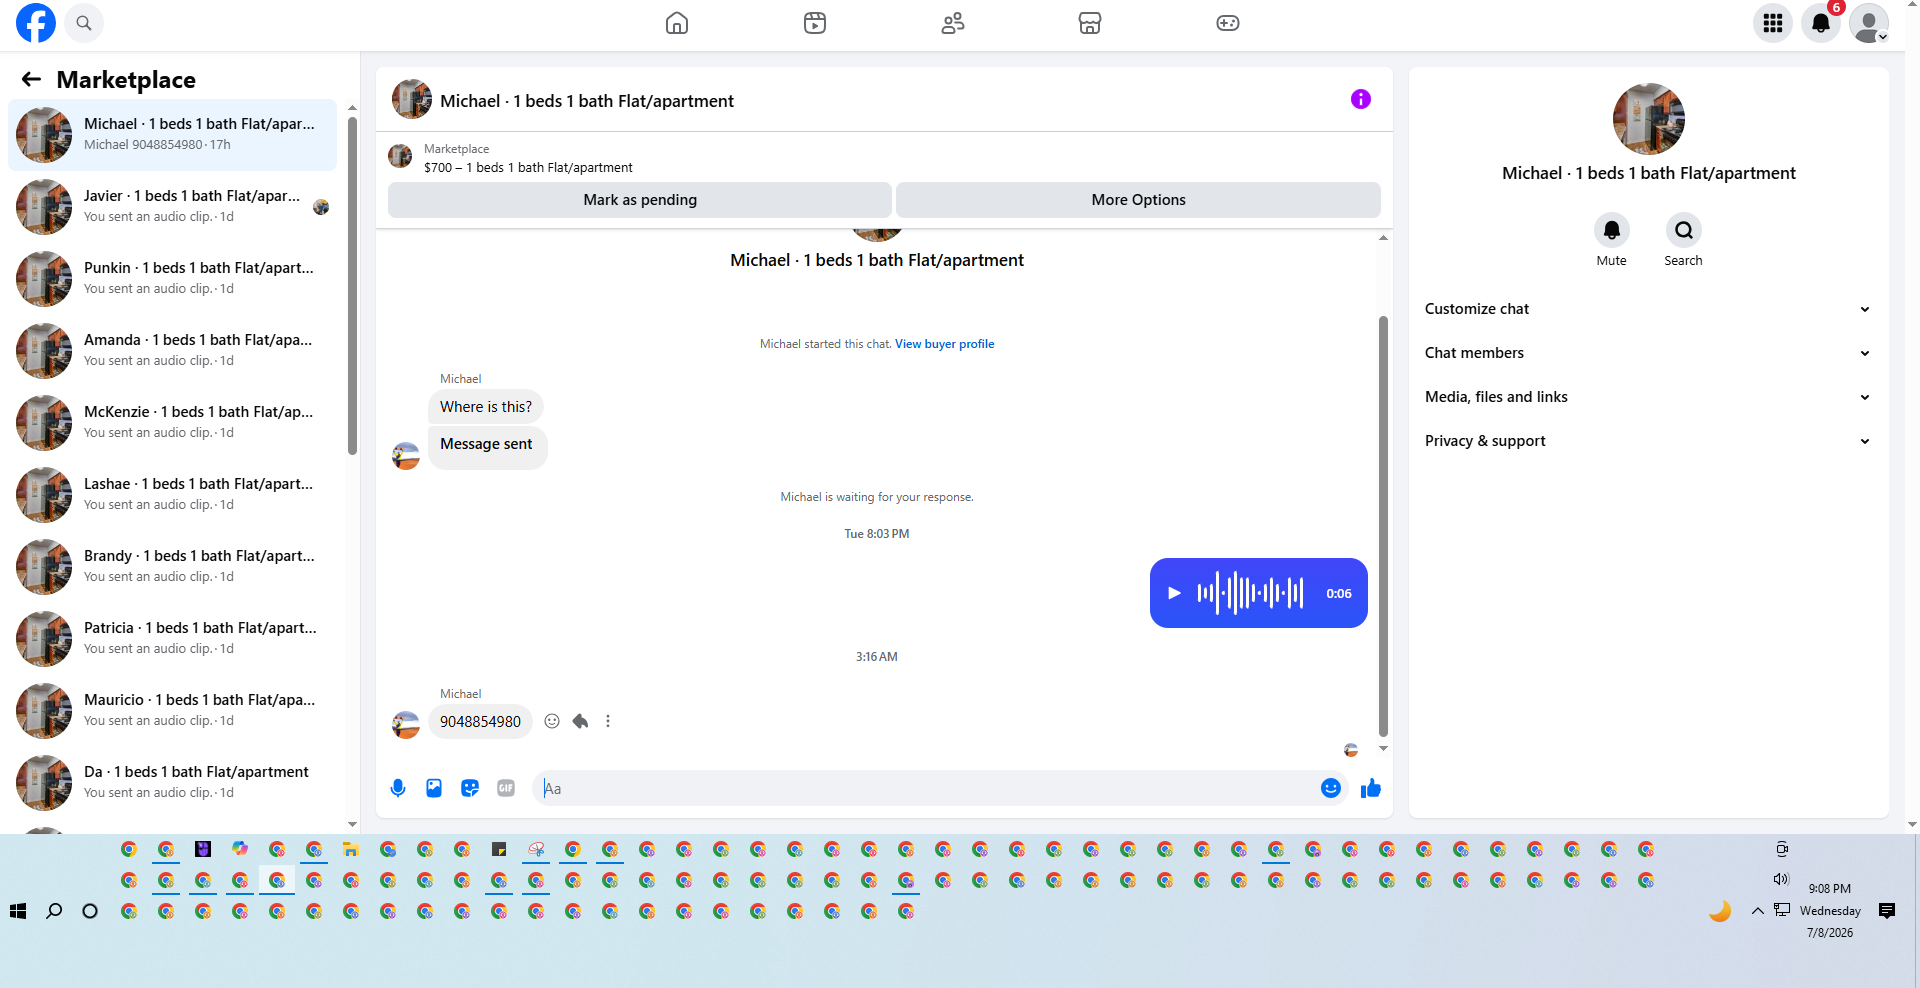Open Mauricio conversation in the list

[x=172, y=711]
